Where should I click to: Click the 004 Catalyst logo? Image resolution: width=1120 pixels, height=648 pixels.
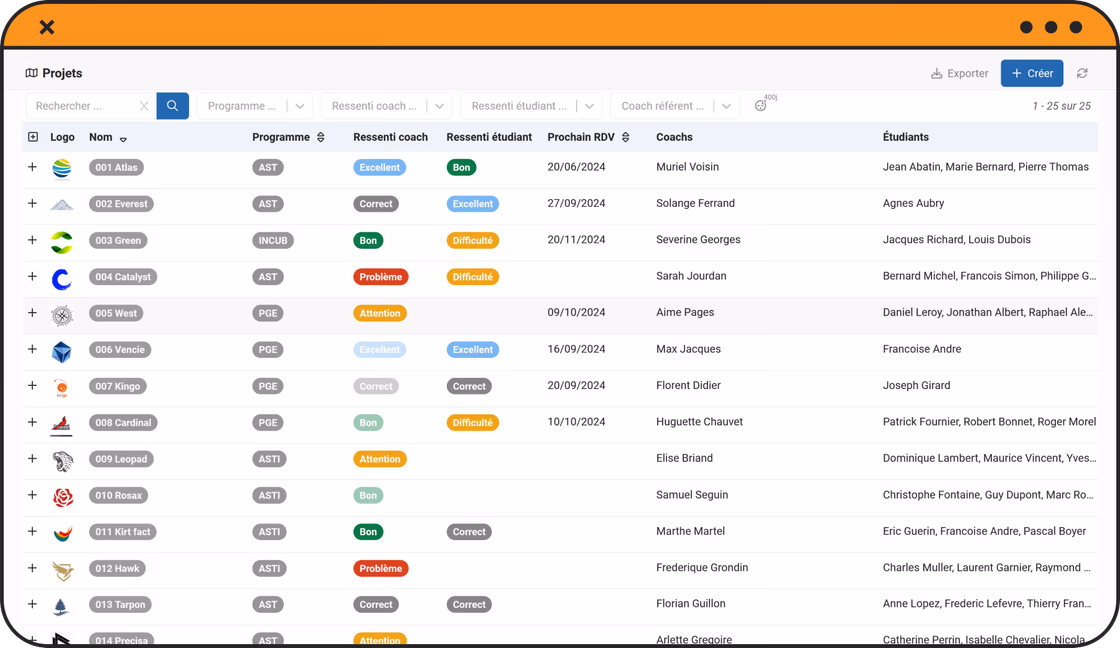(x=62, y=279)
